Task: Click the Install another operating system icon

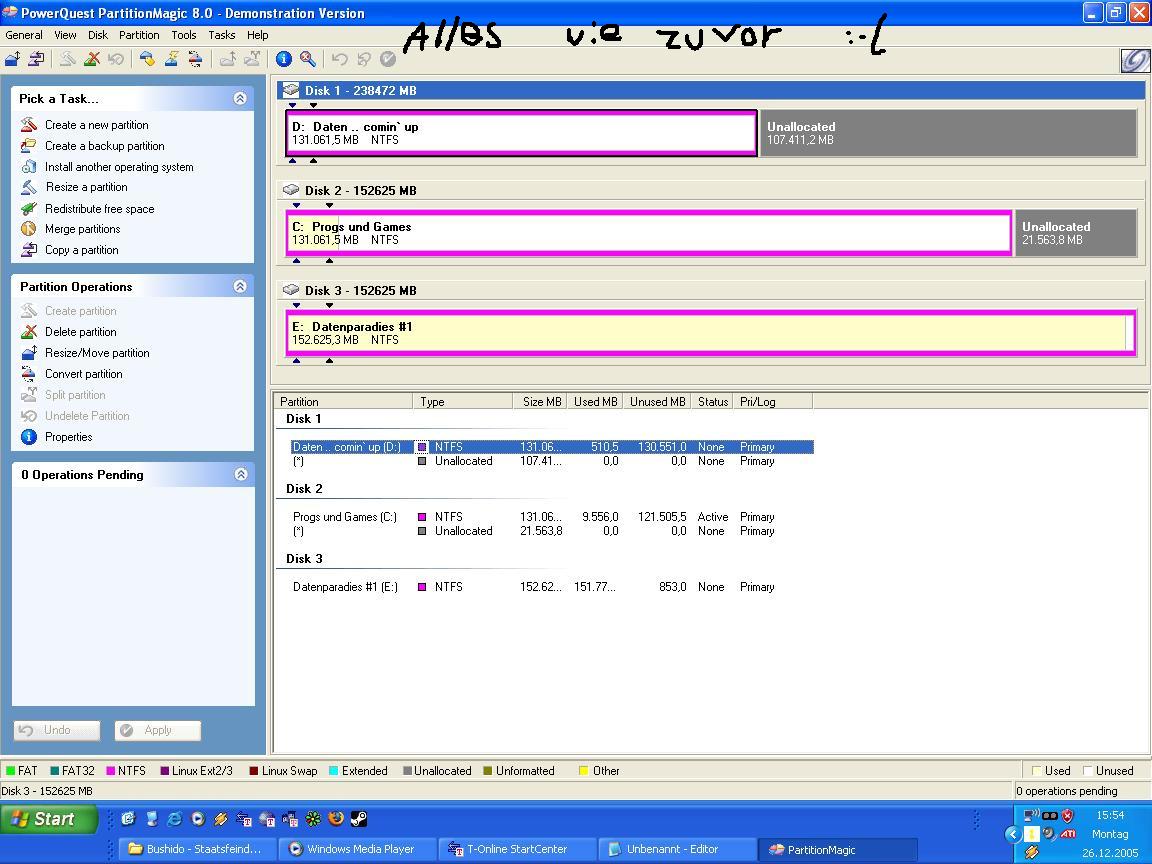Action: (29, 167)
